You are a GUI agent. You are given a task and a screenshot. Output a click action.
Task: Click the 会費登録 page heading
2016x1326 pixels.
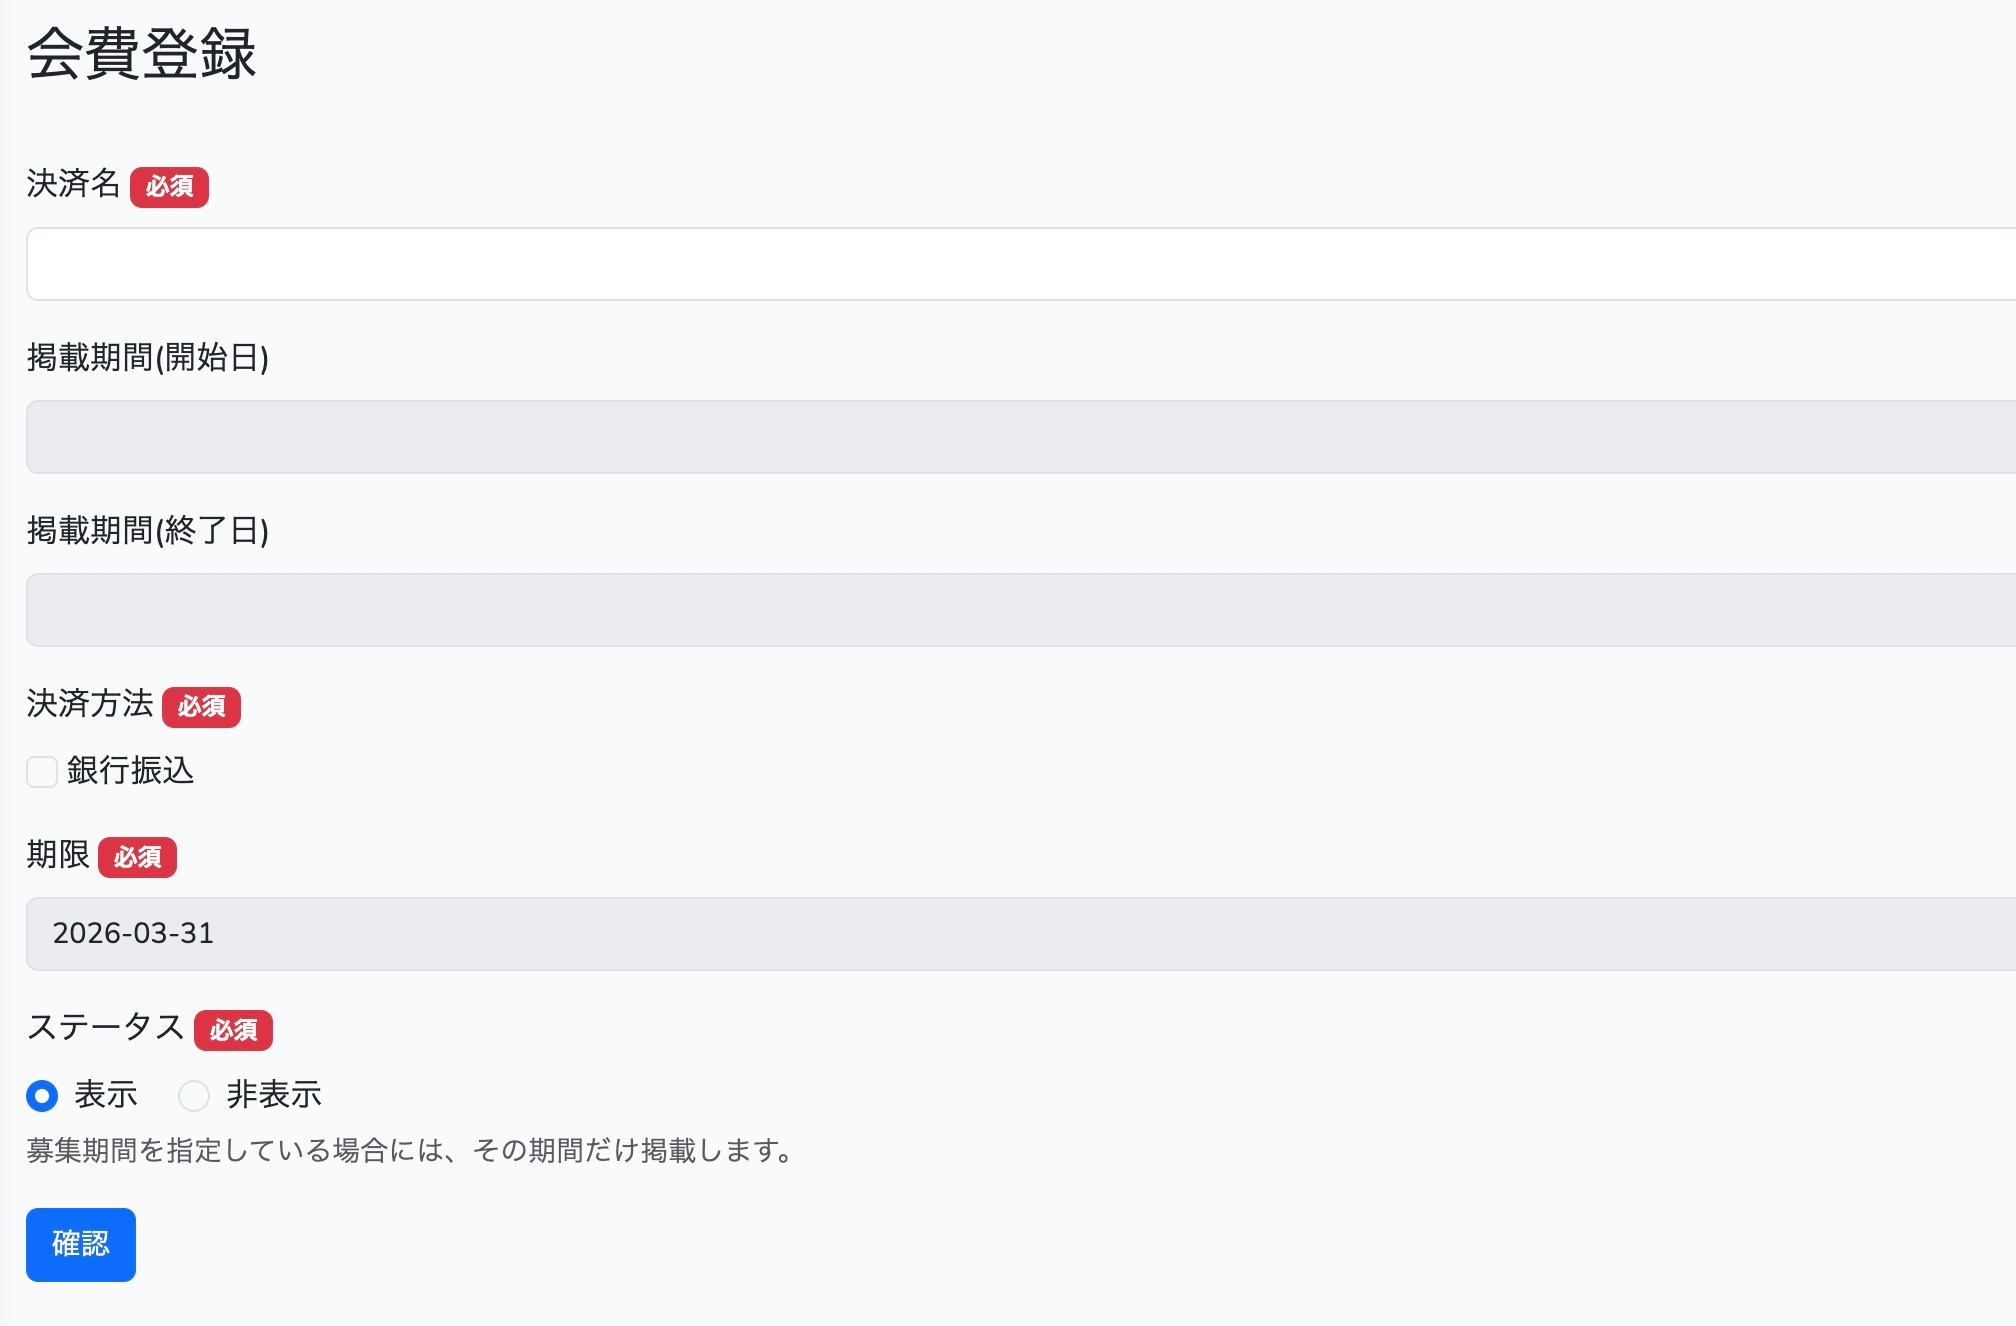tap(142, 53)
